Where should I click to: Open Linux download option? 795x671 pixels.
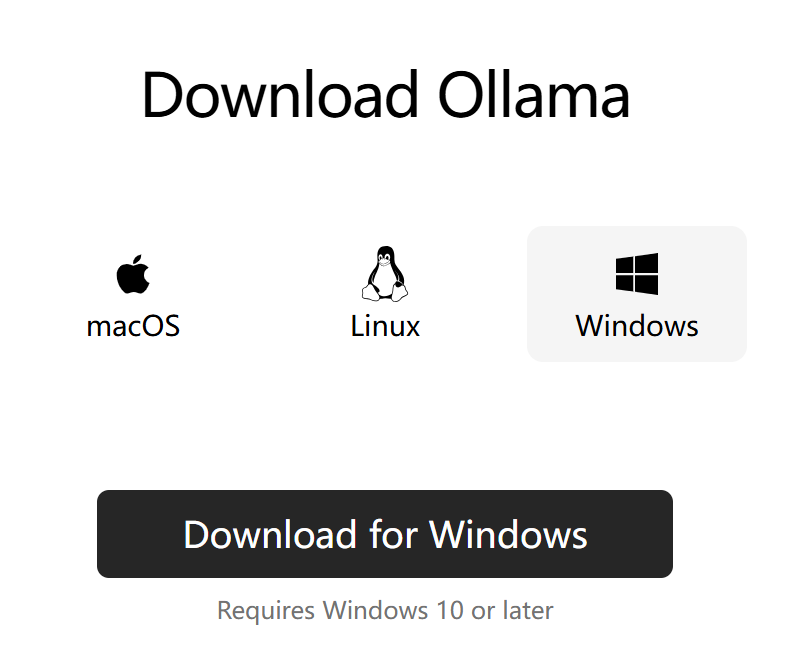[x=385, y=294]
